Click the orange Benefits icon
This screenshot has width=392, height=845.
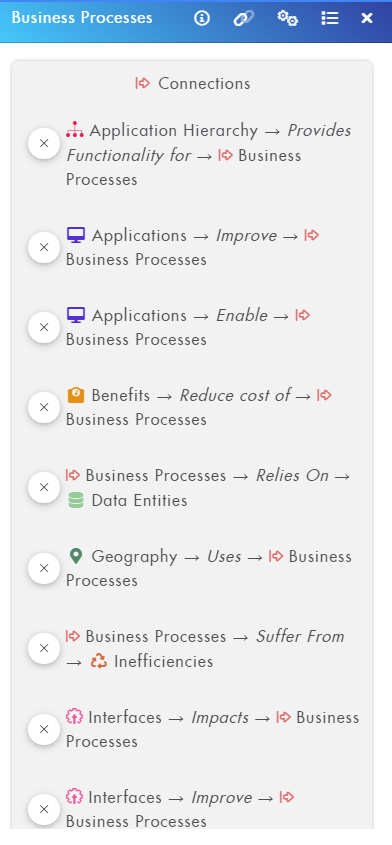coord(76,396)
